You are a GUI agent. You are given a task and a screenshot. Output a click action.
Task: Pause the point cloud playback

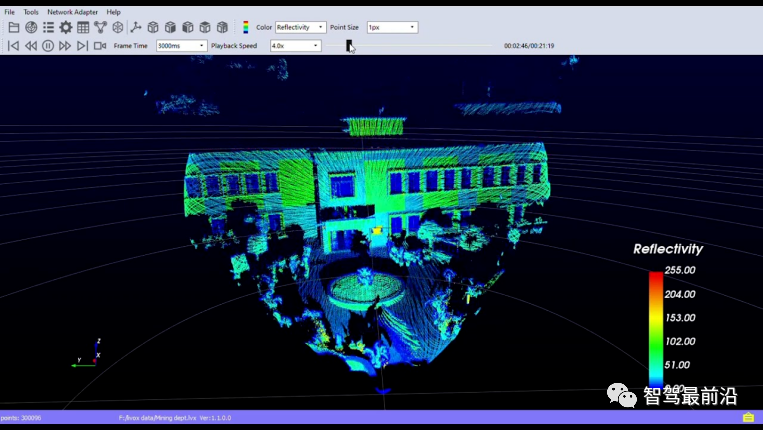[x=48, y=46]
